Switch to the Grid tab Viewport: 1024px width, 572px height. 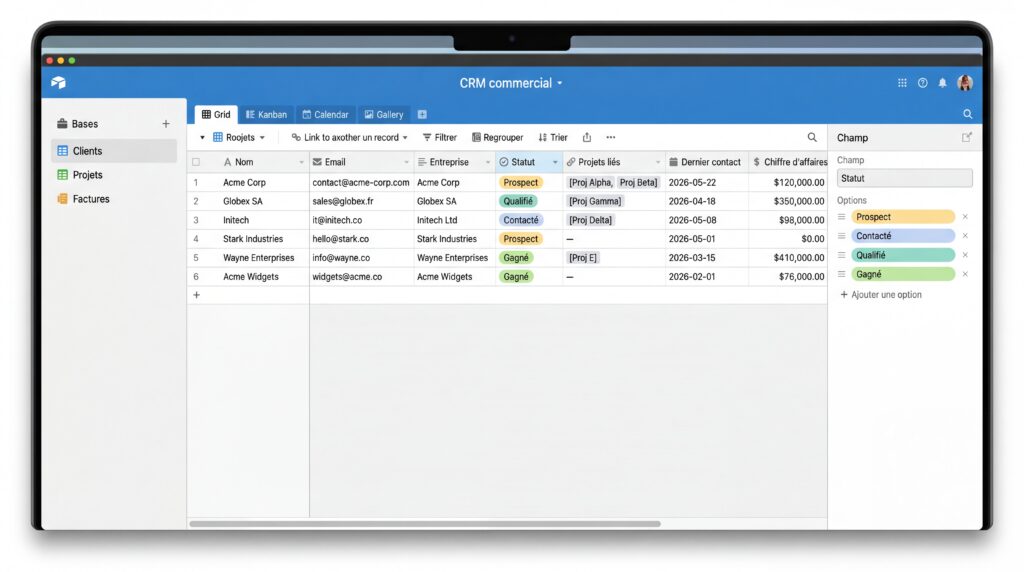coord(216,114)
